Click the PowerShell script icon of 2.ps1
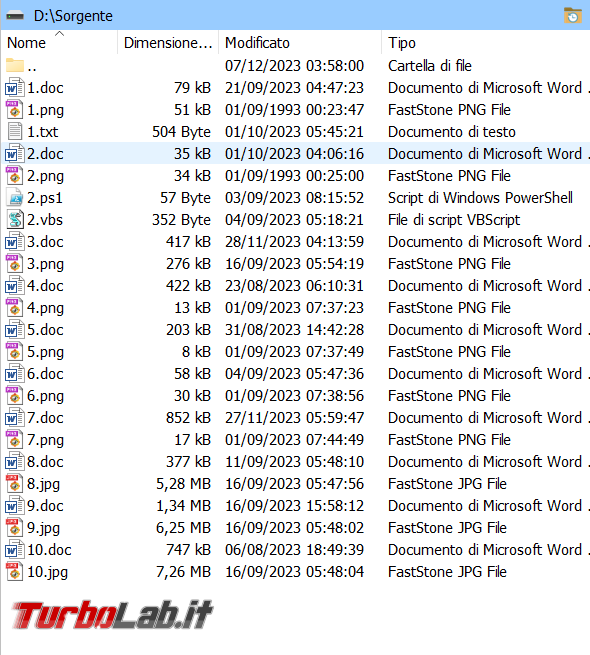The width and height of the screenshot is (590, 655). [15, 198]
